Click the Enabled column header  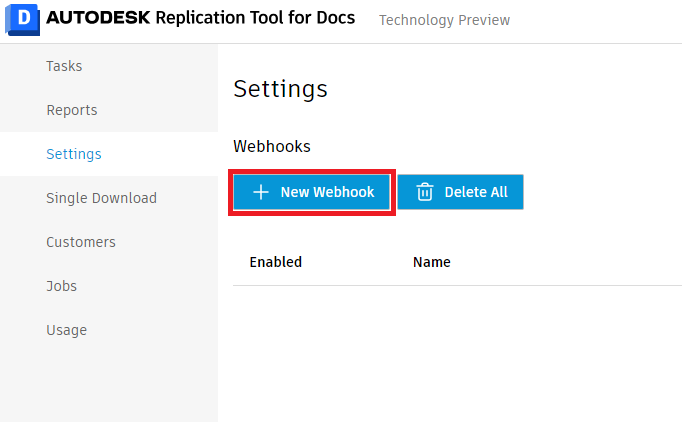(275, 262)
